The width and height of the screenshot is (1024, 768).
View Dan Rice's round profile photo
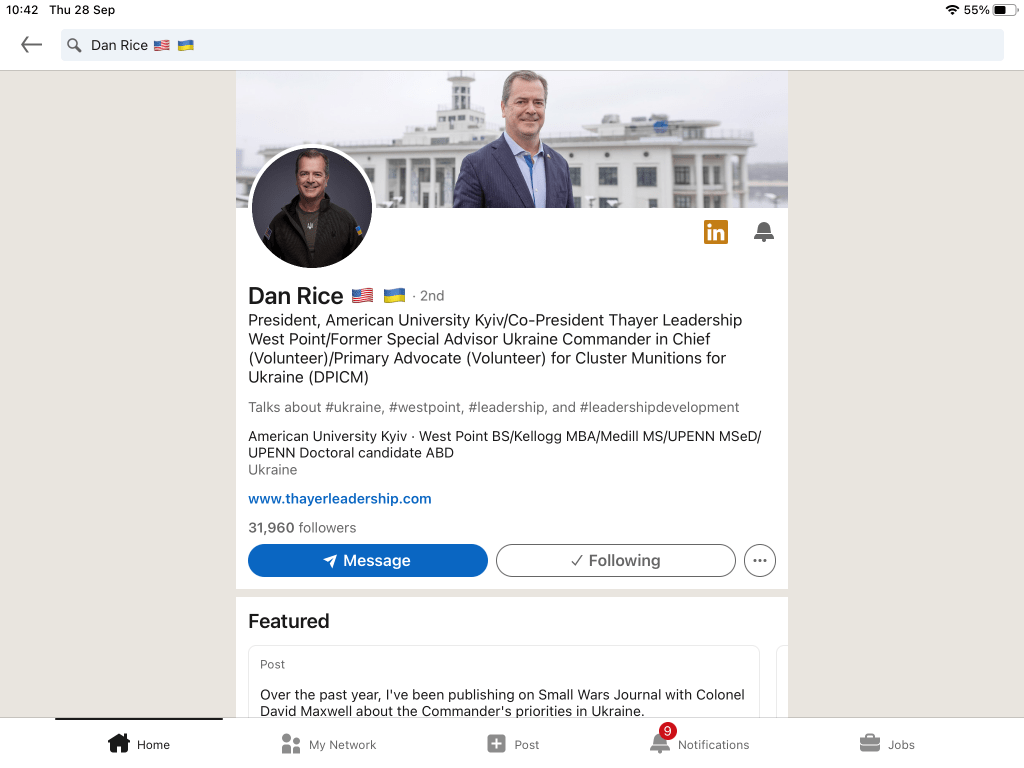click(312, 208)
